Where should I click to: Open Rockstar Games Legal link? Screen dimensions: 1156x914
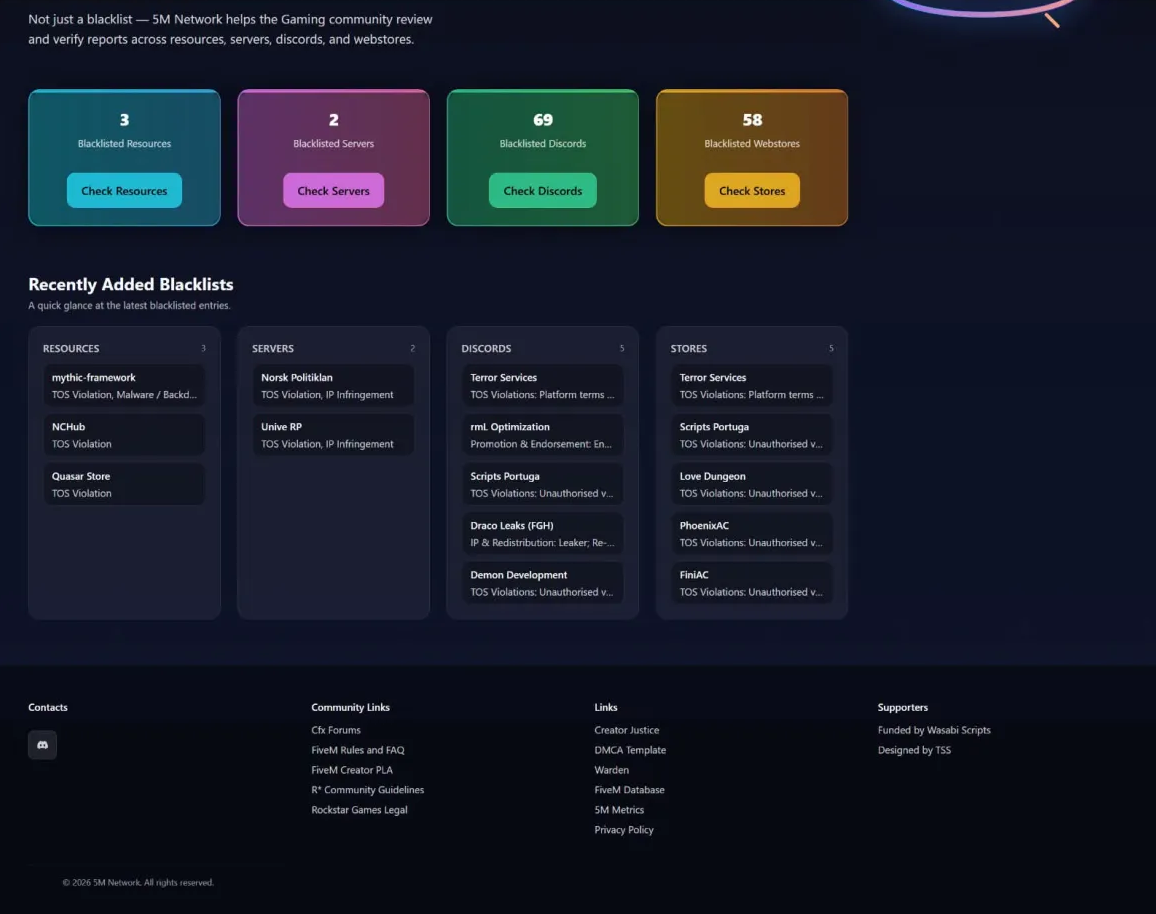(359, 809)
